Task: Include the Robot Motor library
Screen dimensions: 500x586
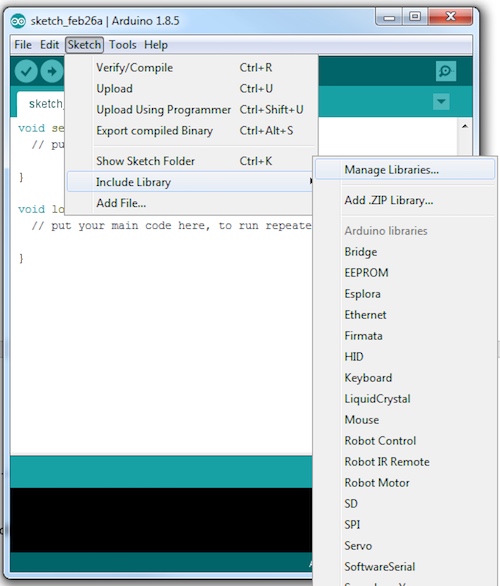Action: pyautogui.click(x=405, y=482)
